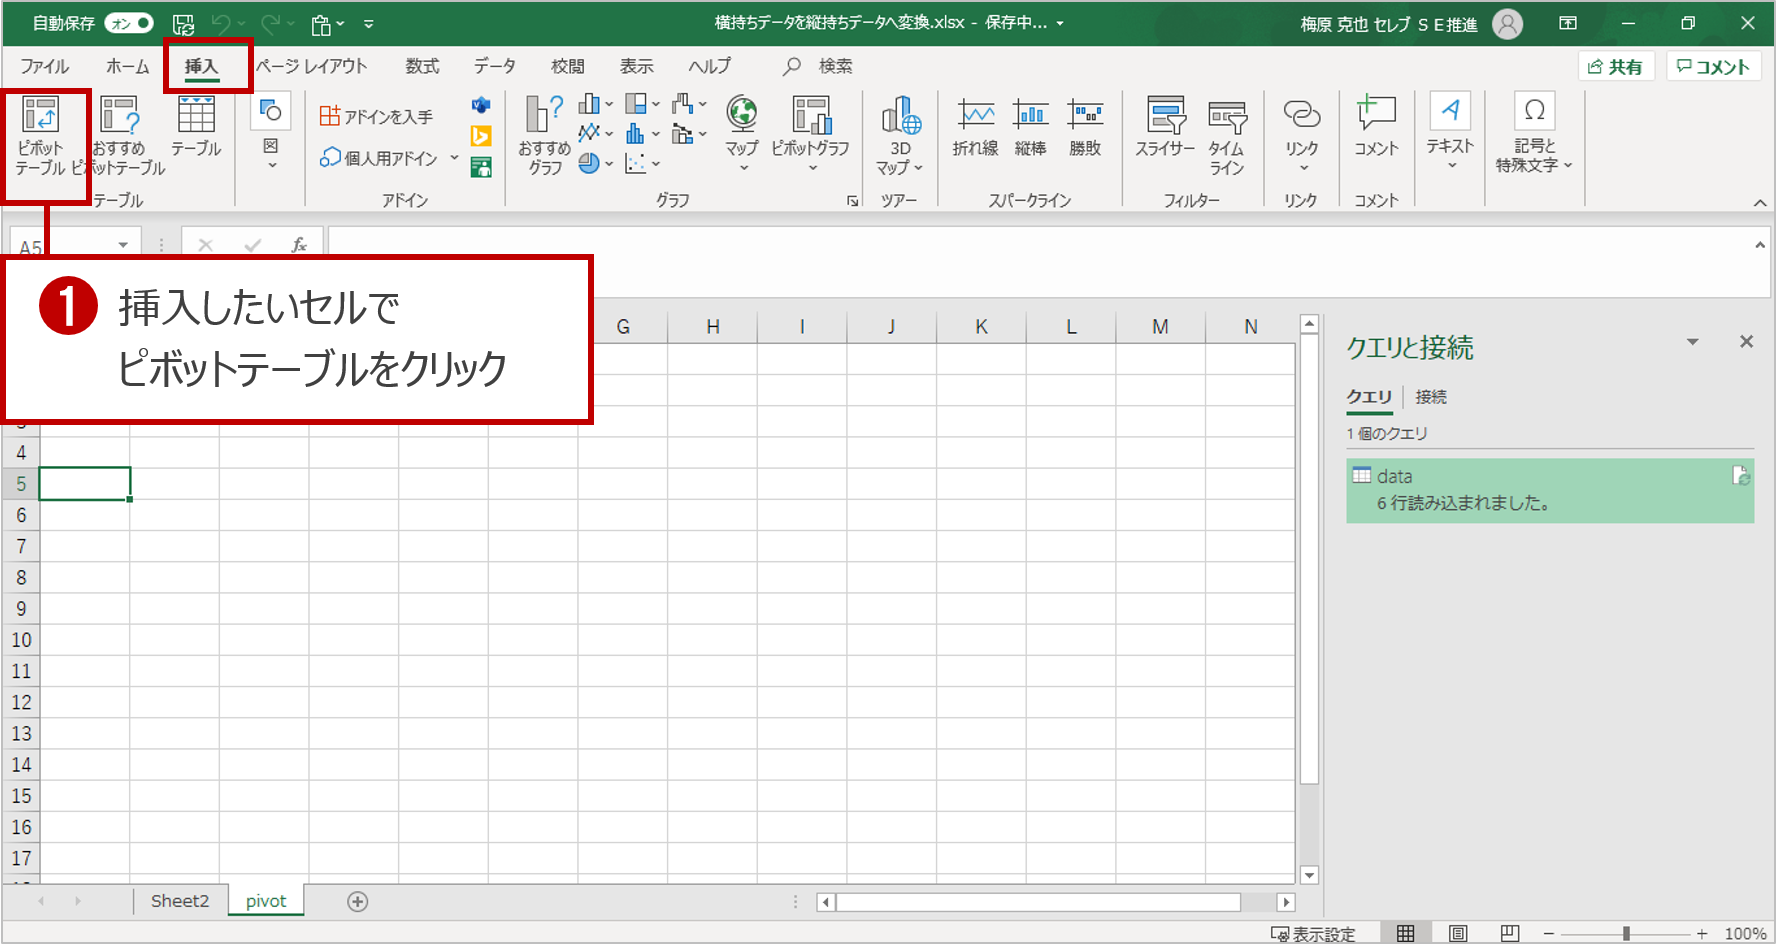
Task: Click the 検索 search box
Action: tap(820, 66)
